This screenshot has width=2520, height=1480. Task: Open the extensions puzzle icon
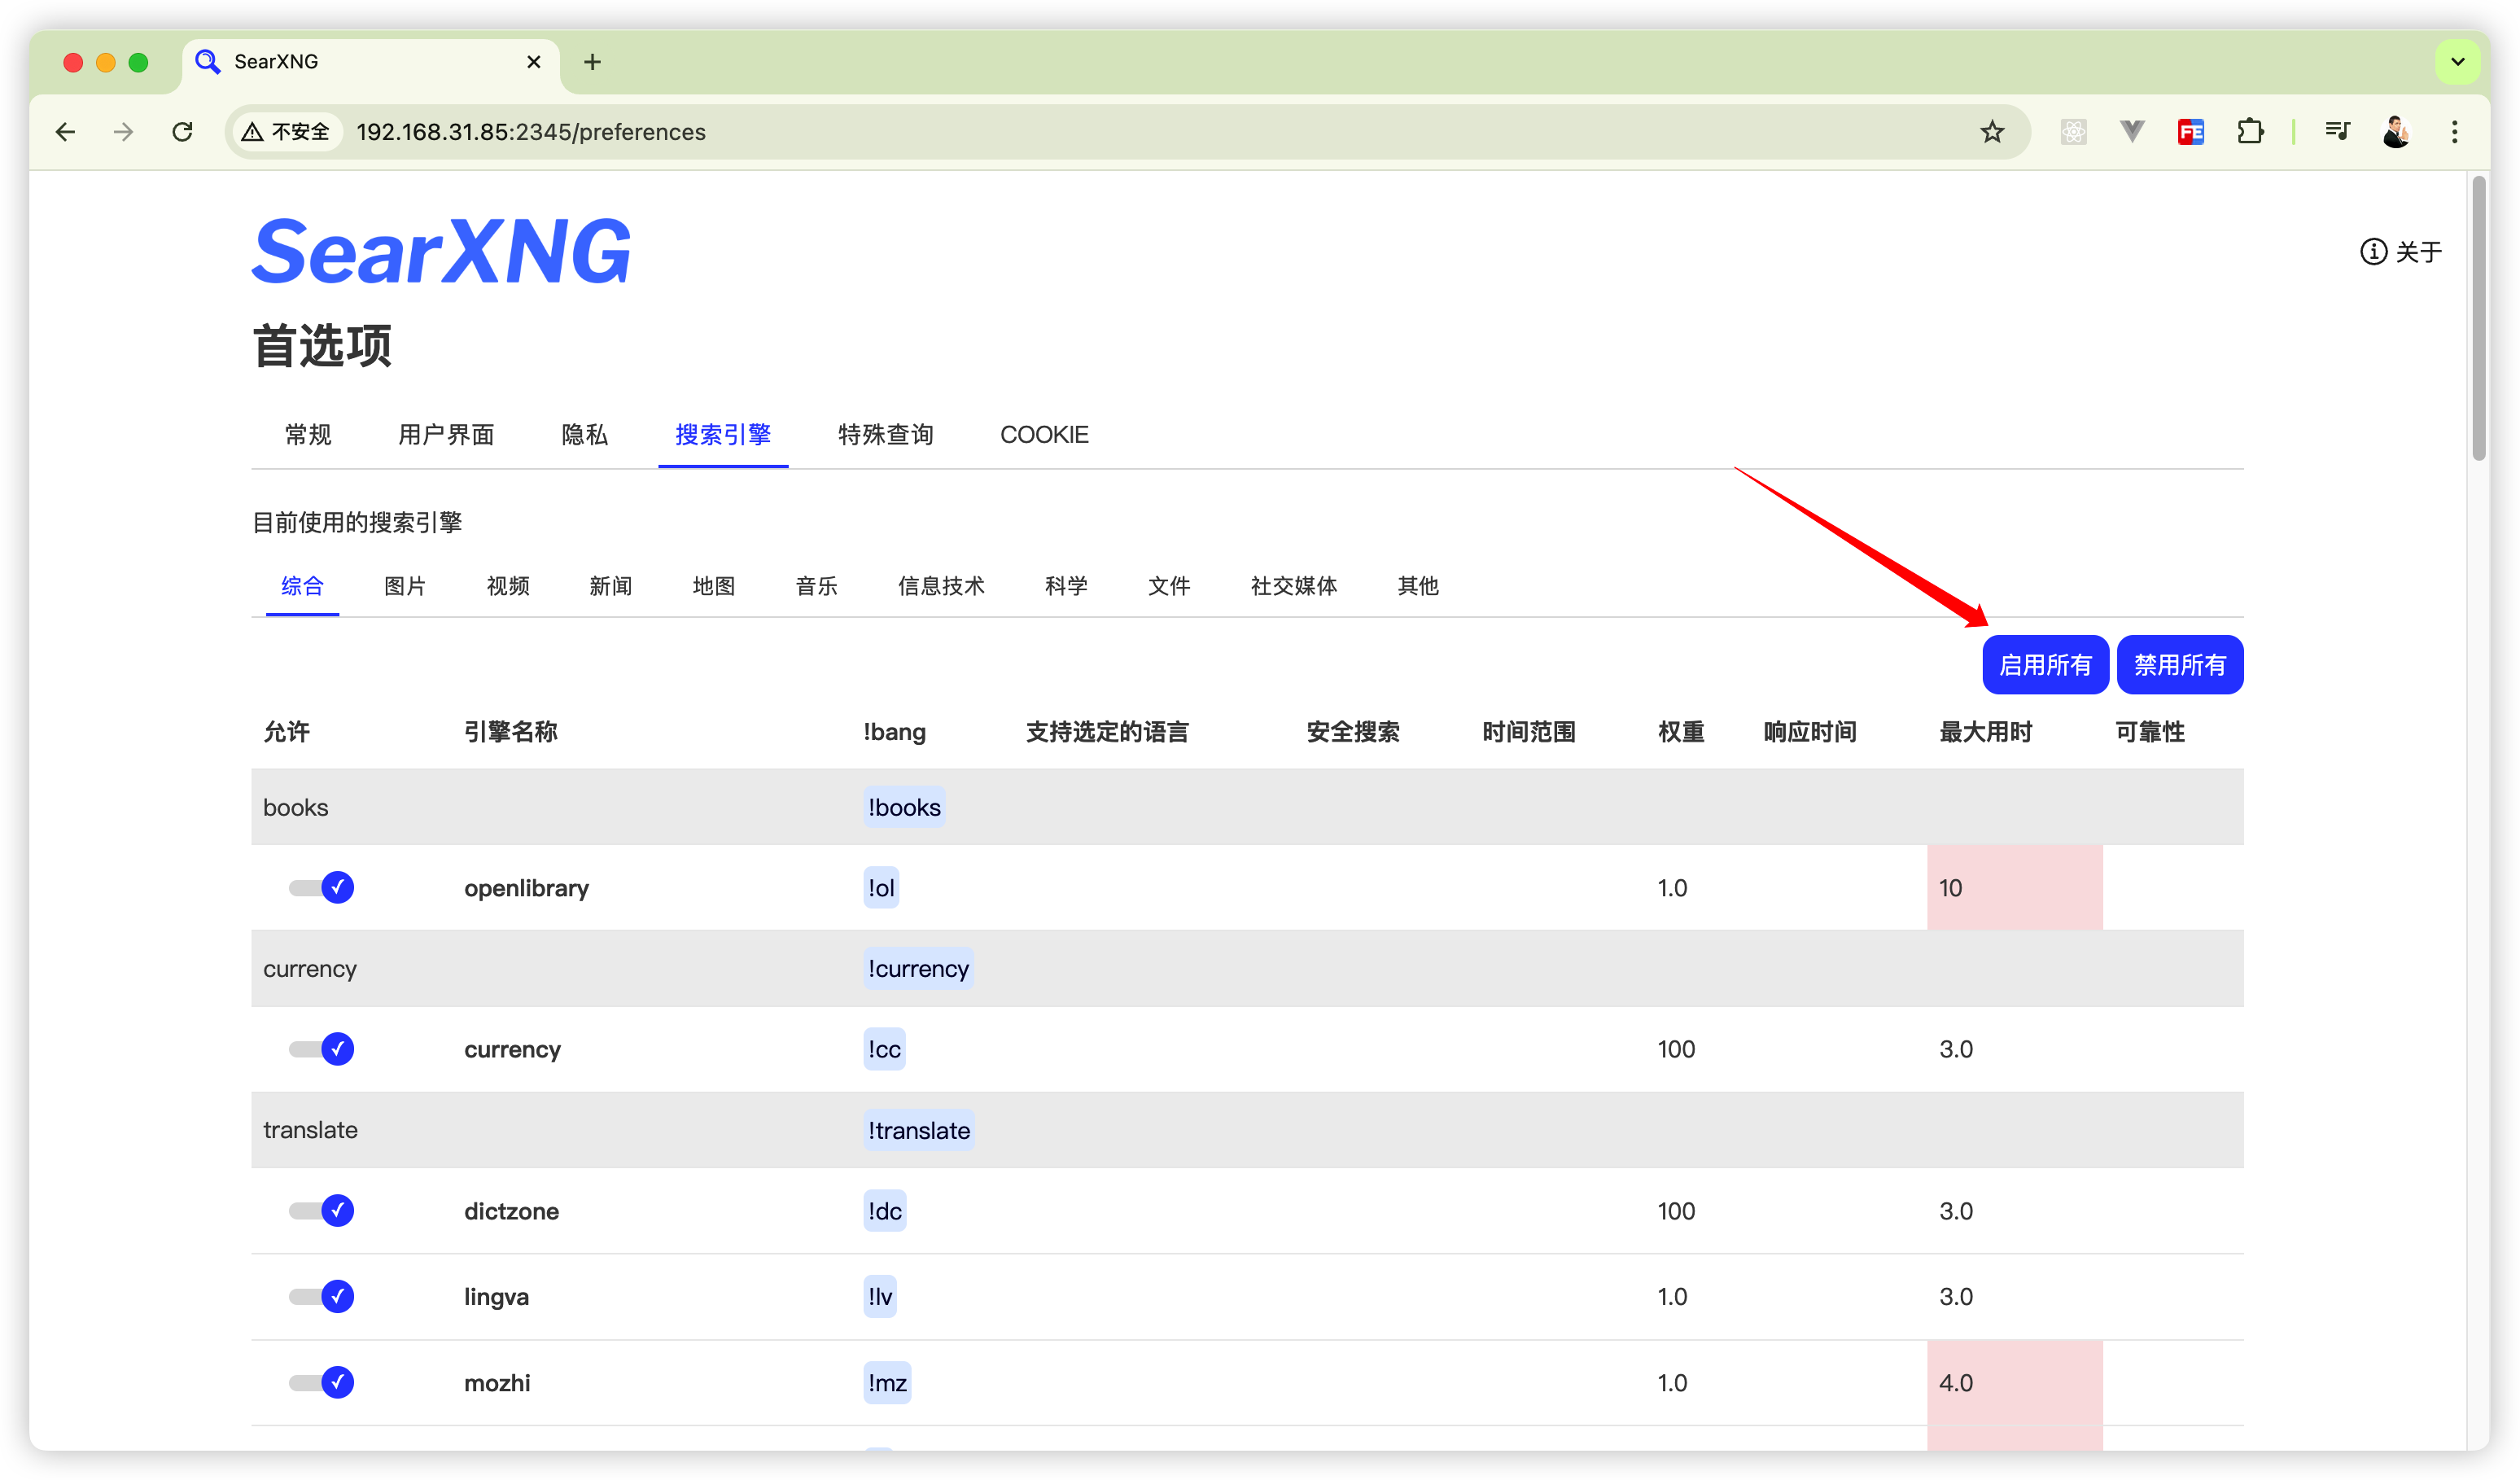pyautogui.click(x=2250, y=132)
